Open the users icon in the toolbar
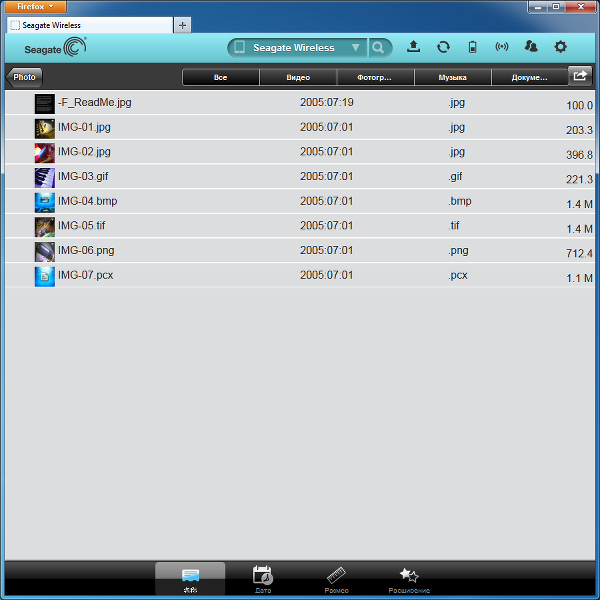 pyautogui.click(x=531, y=47)
